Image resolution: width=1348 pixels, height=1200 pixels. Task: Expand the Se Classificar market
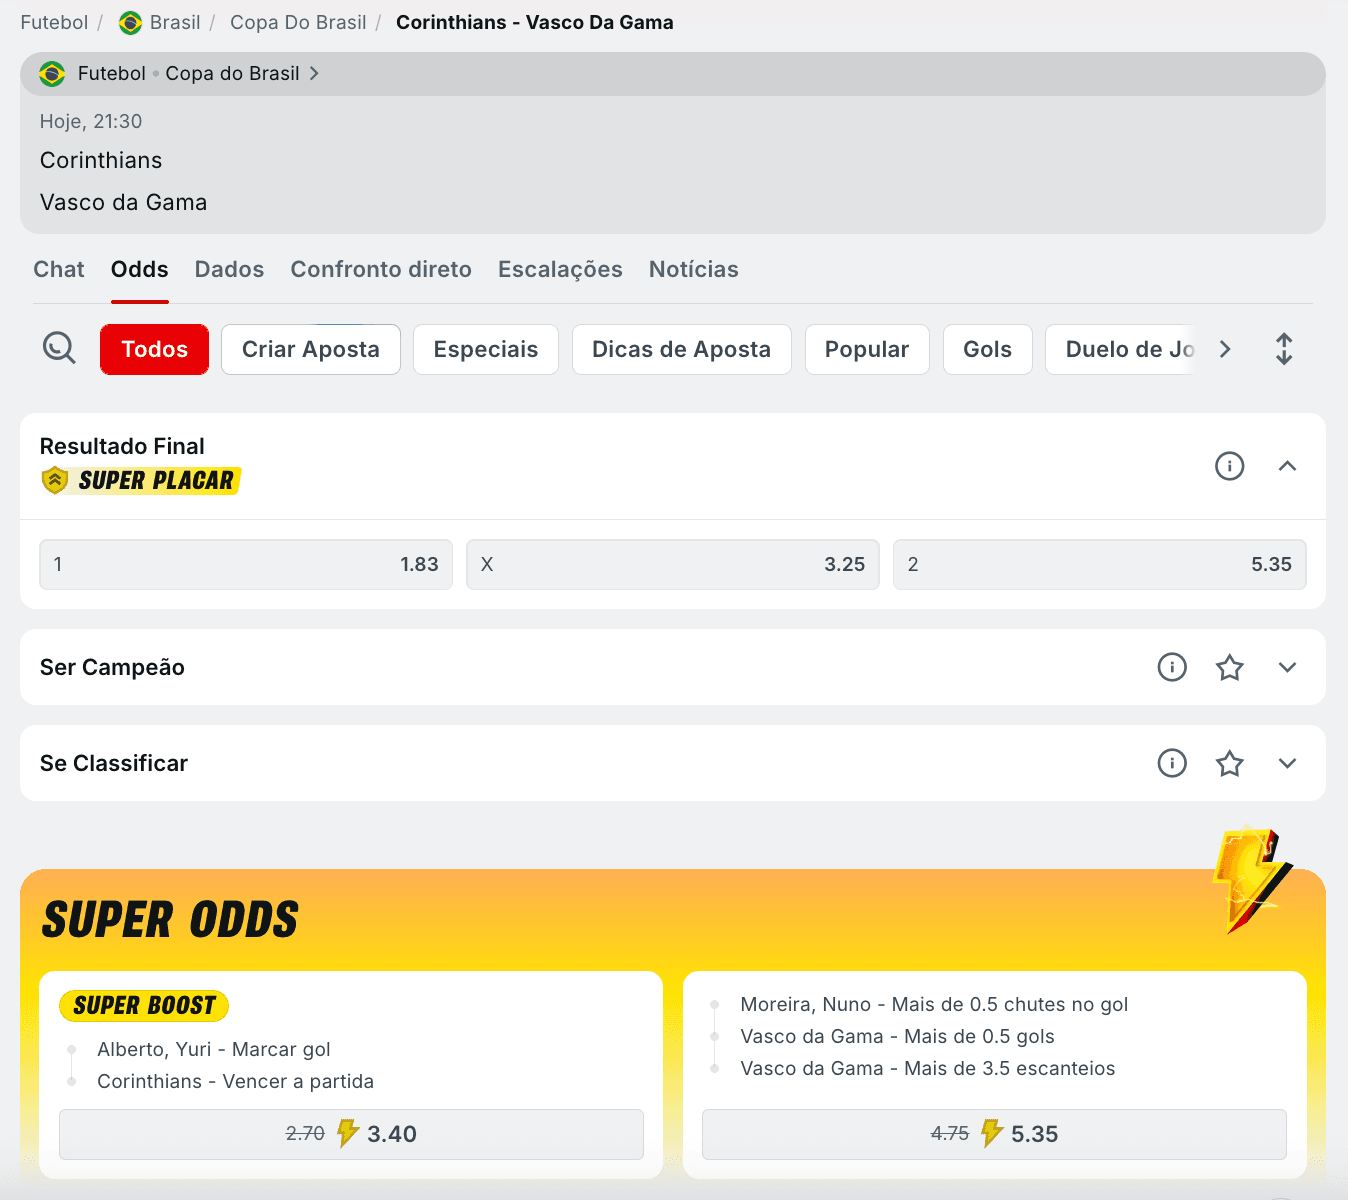[1287, 763]
